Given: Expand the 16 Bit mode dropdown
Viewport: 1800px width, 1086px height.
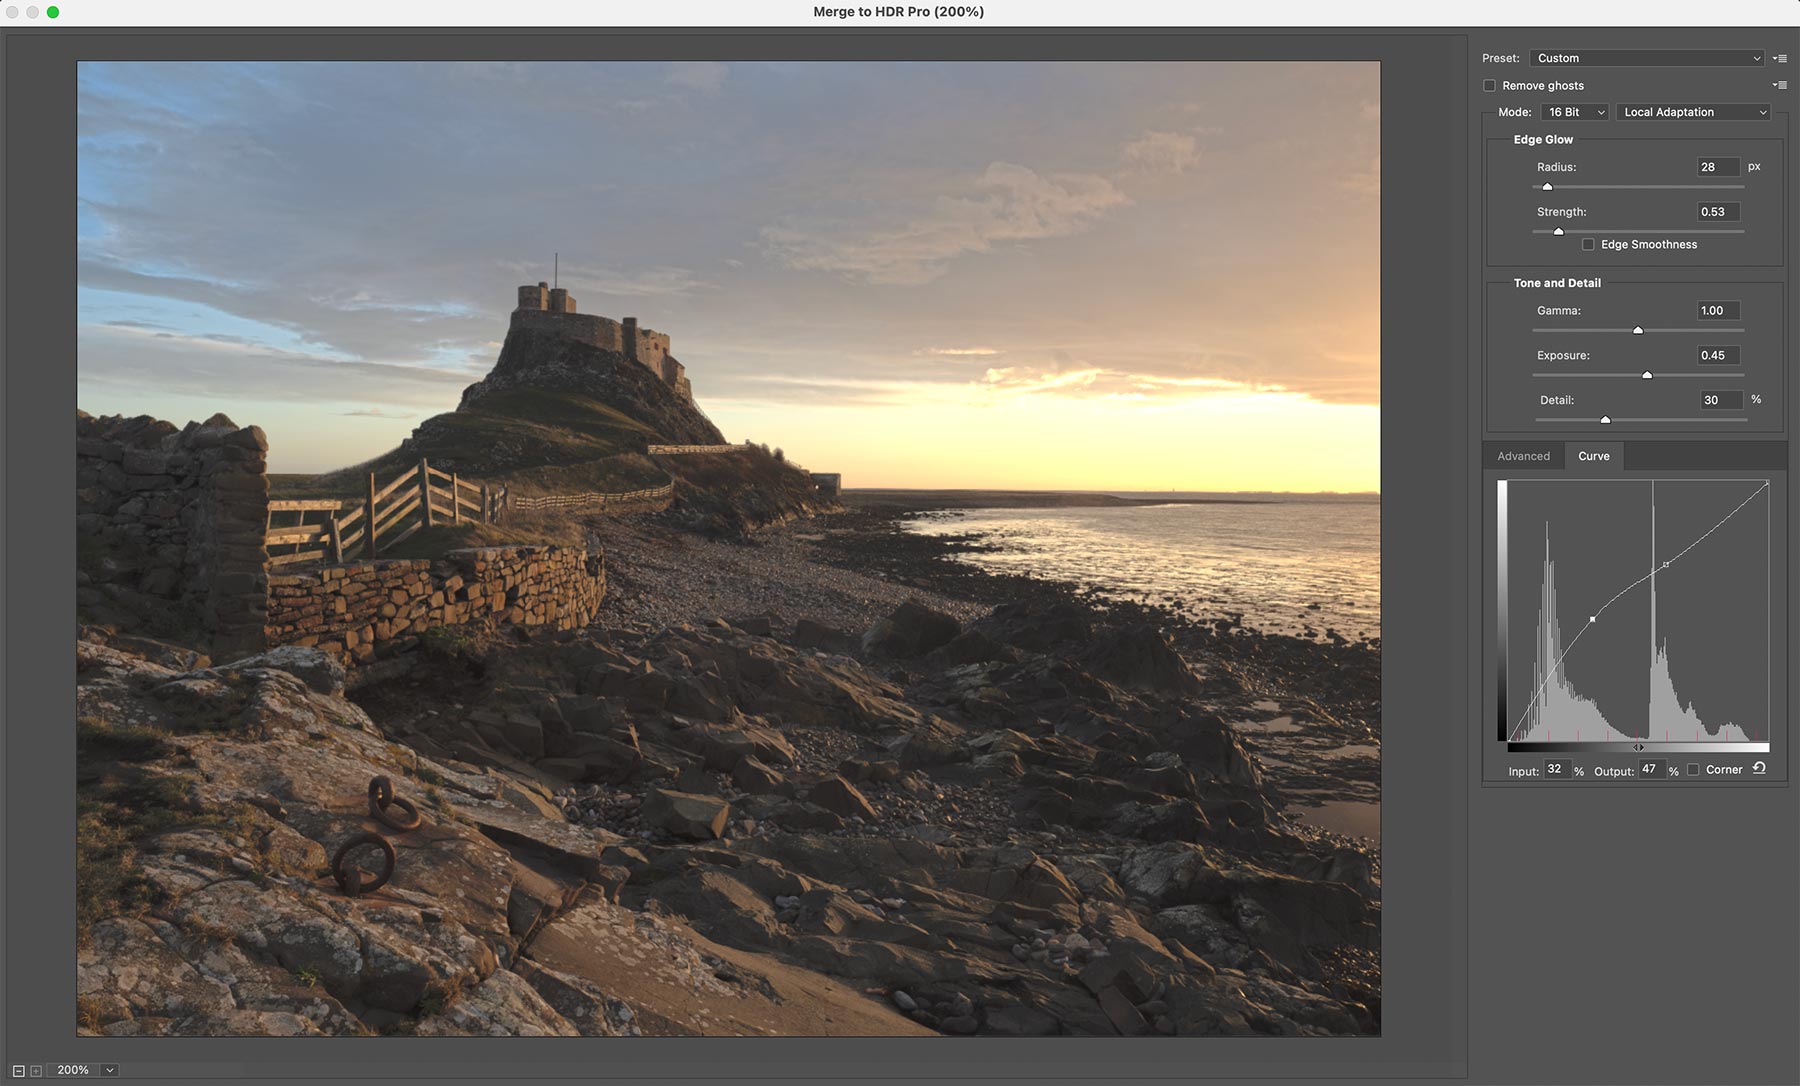Looking at the screenshot, I should coord(1575,112).
